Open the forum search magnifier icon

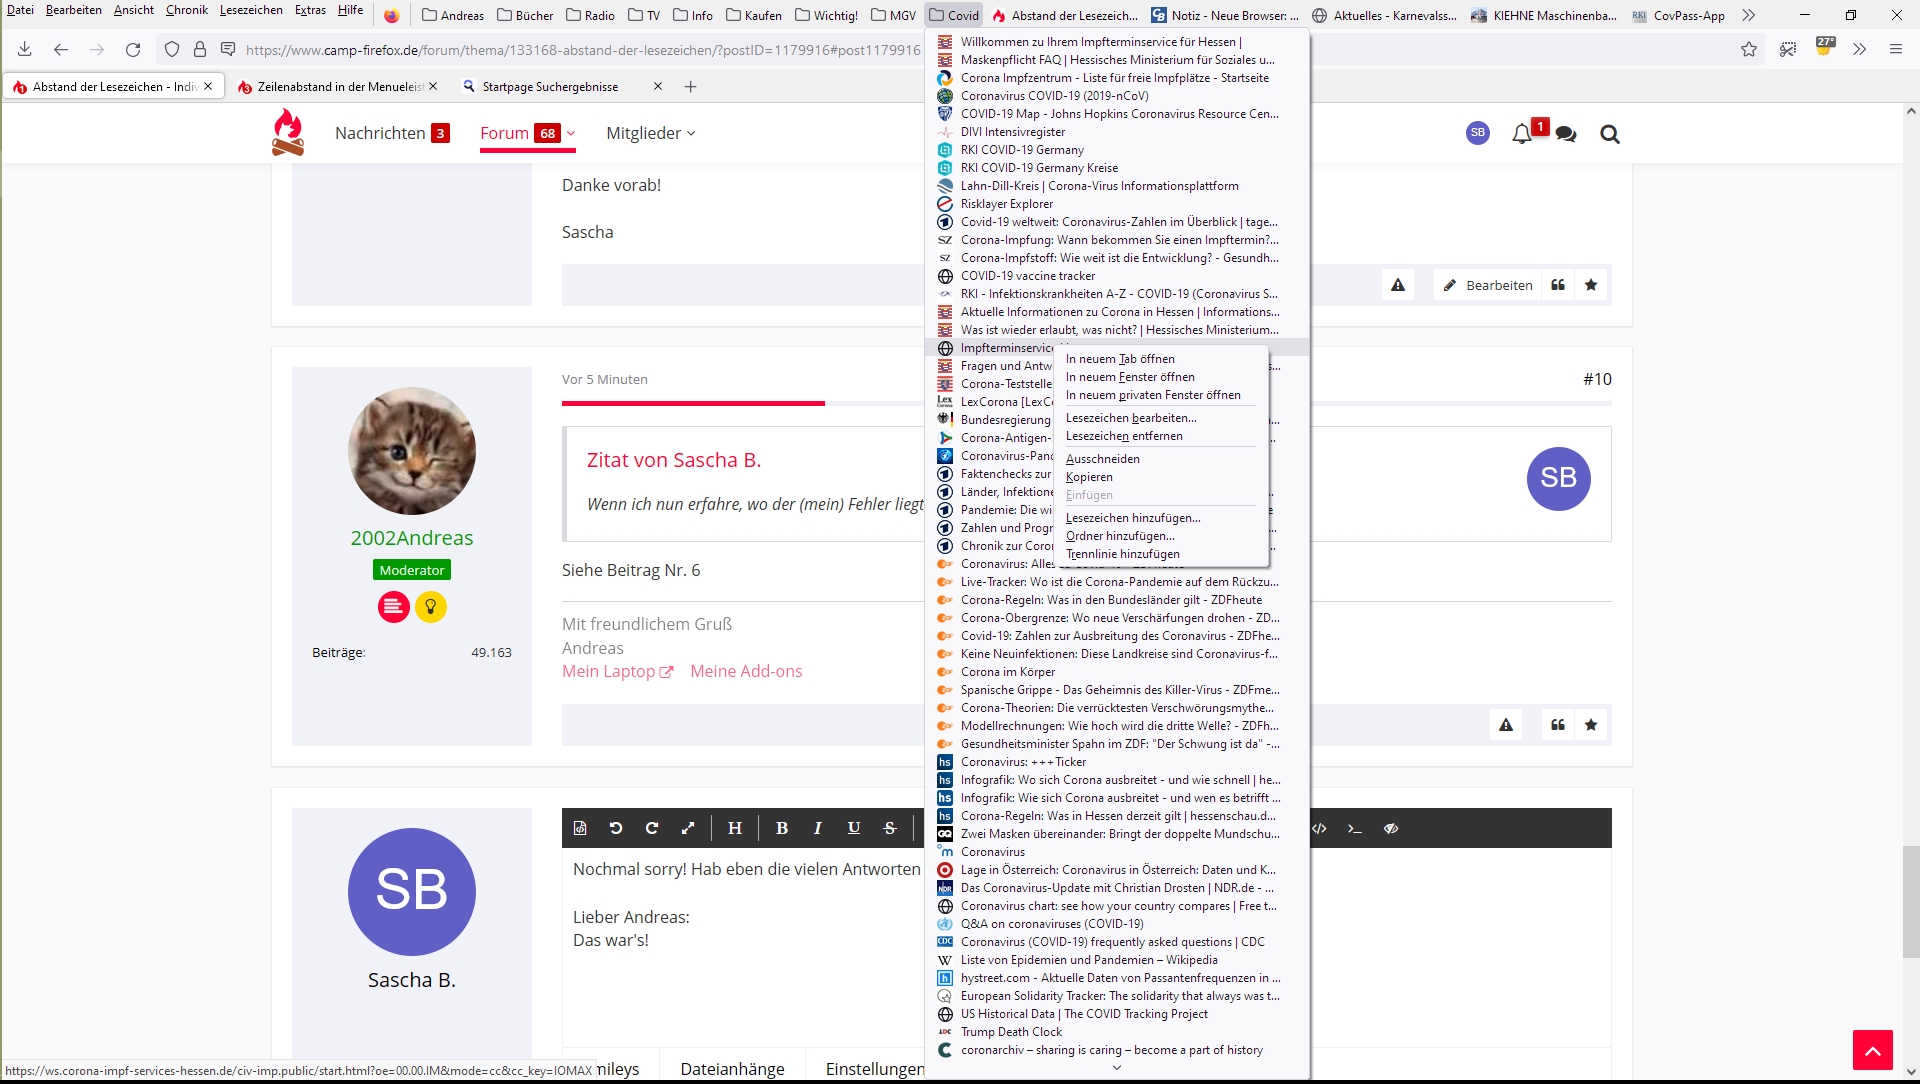tap(1609, 134)
